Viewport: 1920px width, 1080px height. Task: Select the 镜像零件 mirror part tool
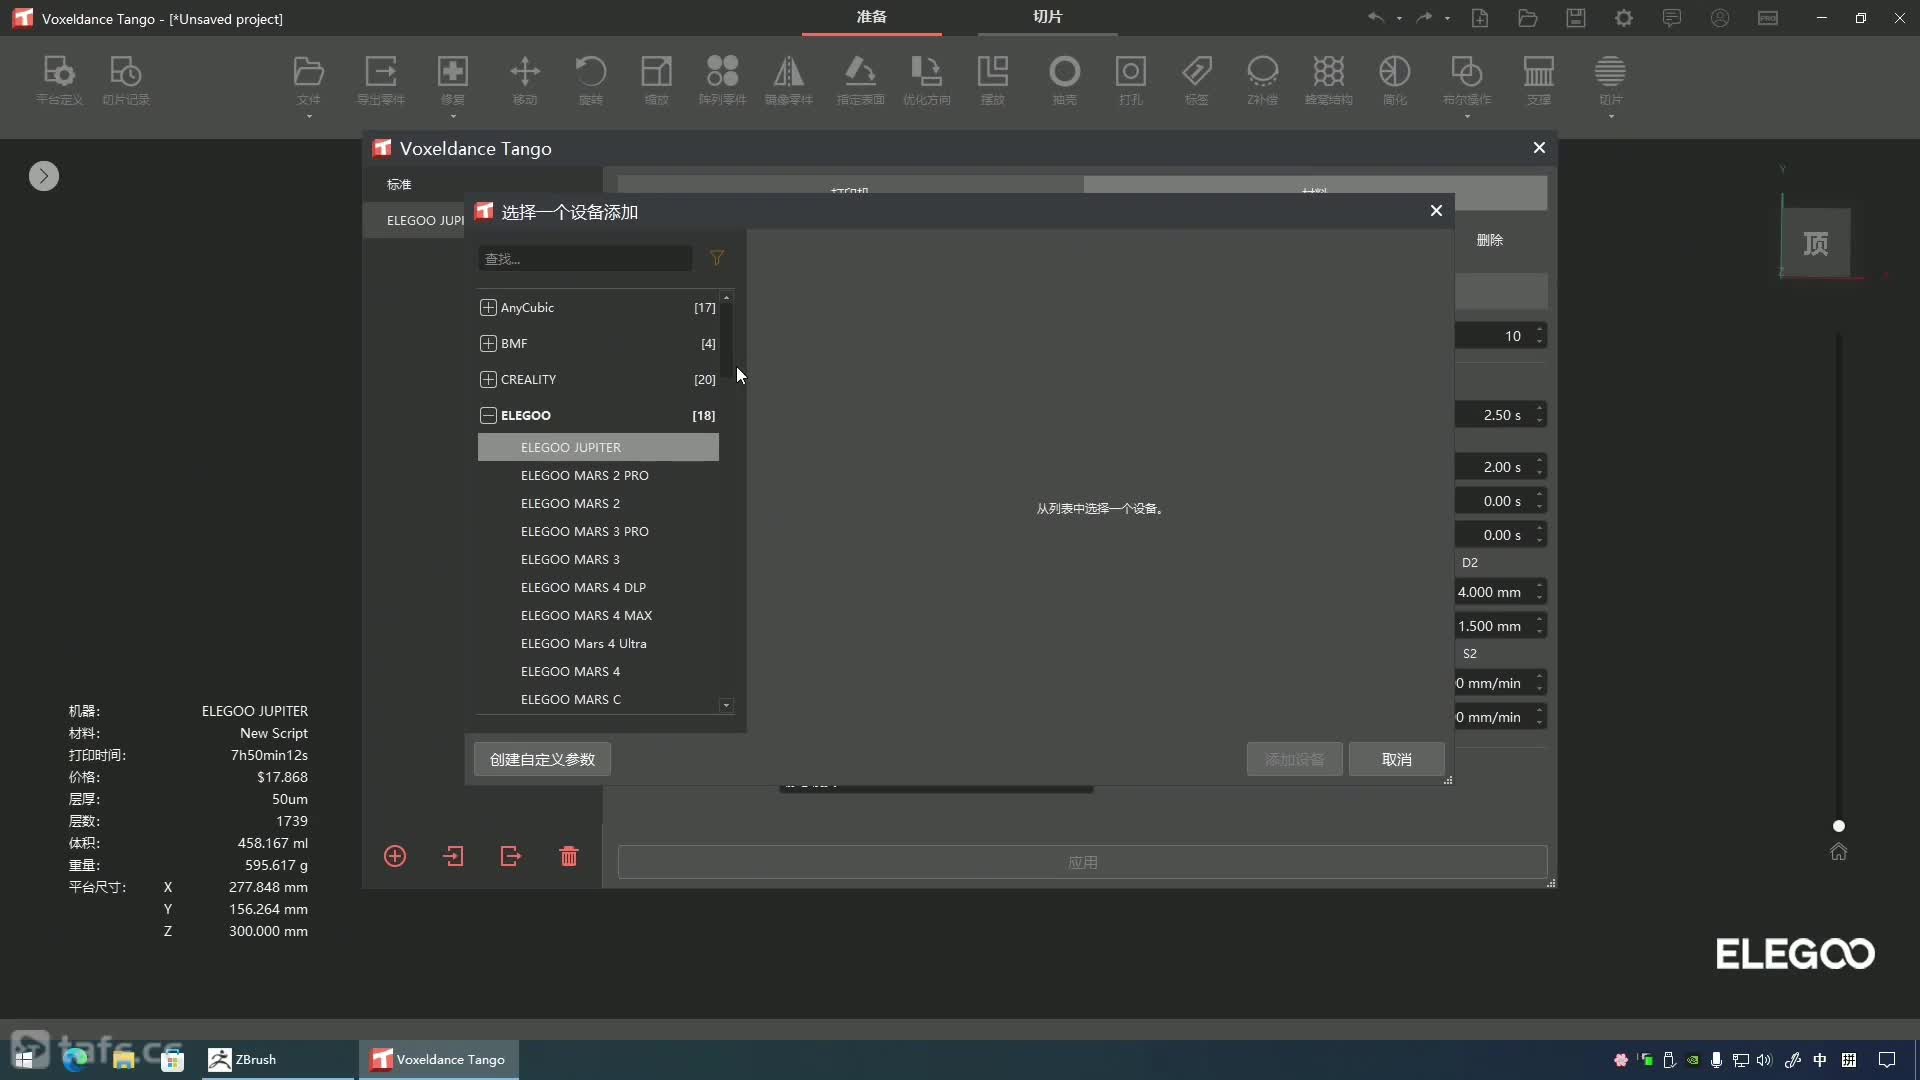pyautogui.click(x=789, y=80)
